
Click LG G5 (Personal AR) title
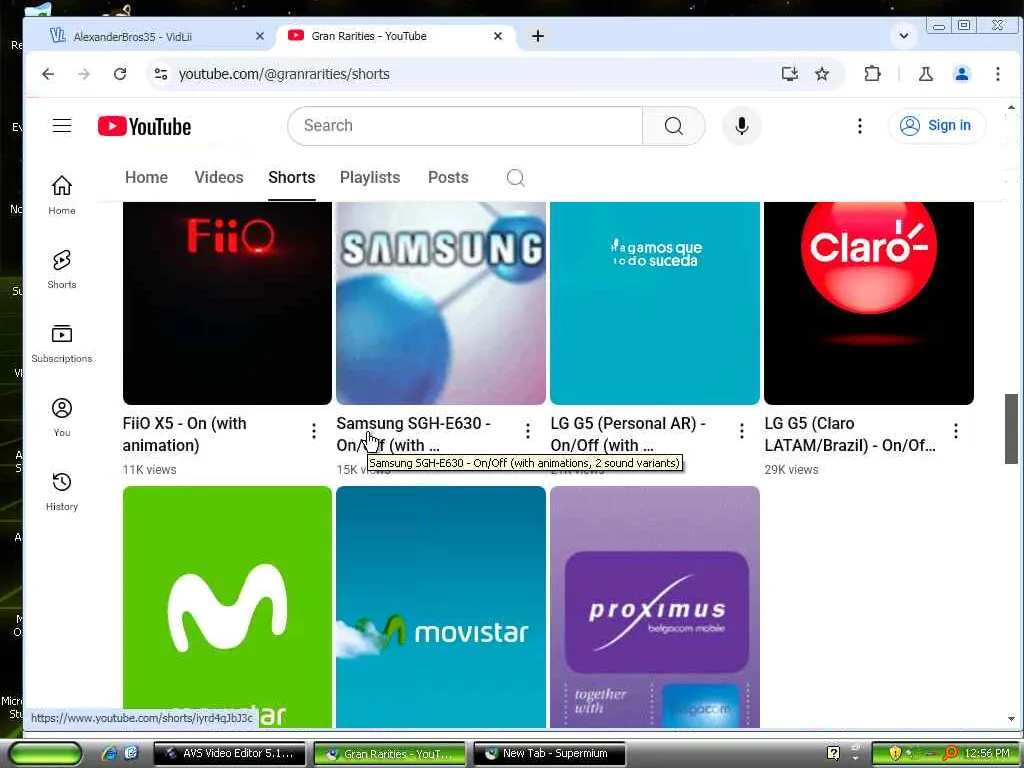click(x=628, y=434)
